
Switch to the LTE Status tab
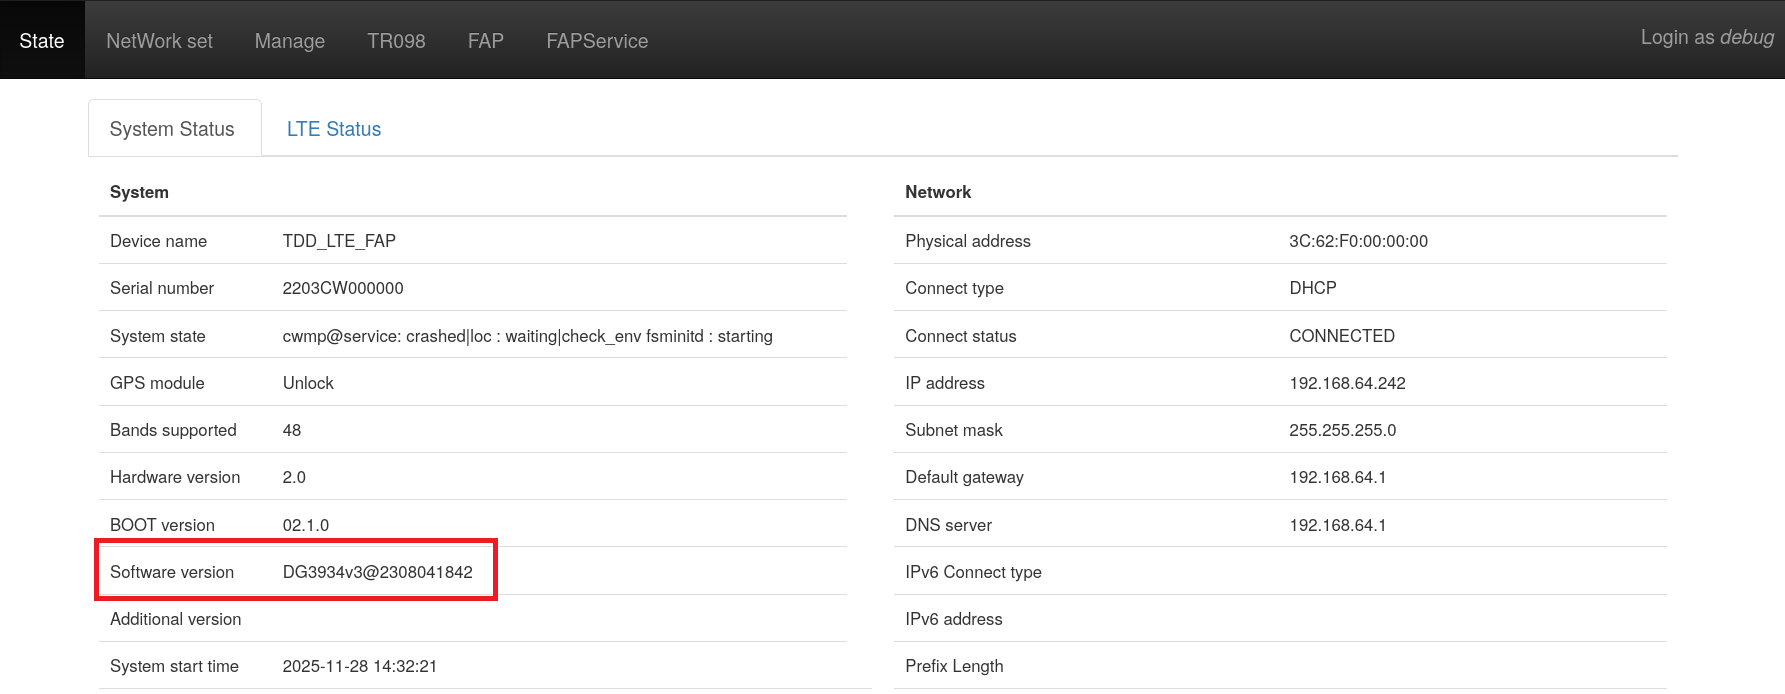(334, 129)
